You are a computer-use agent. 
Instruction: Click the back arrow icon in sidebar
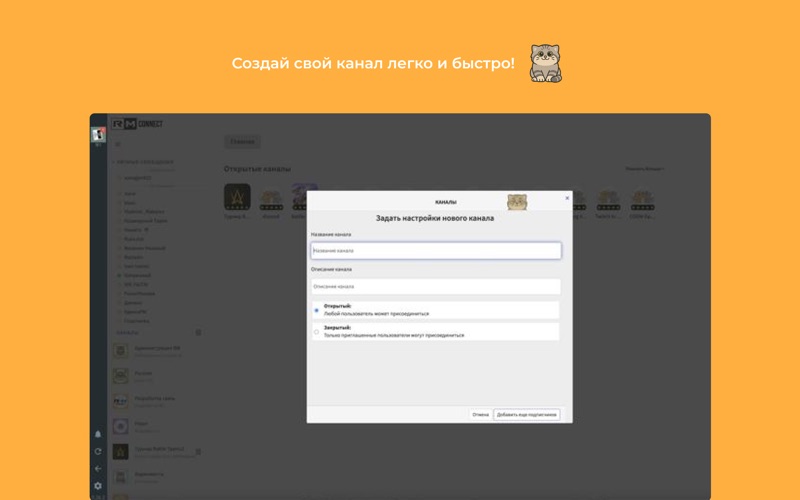pyautogui.click(x=98, y=468)
